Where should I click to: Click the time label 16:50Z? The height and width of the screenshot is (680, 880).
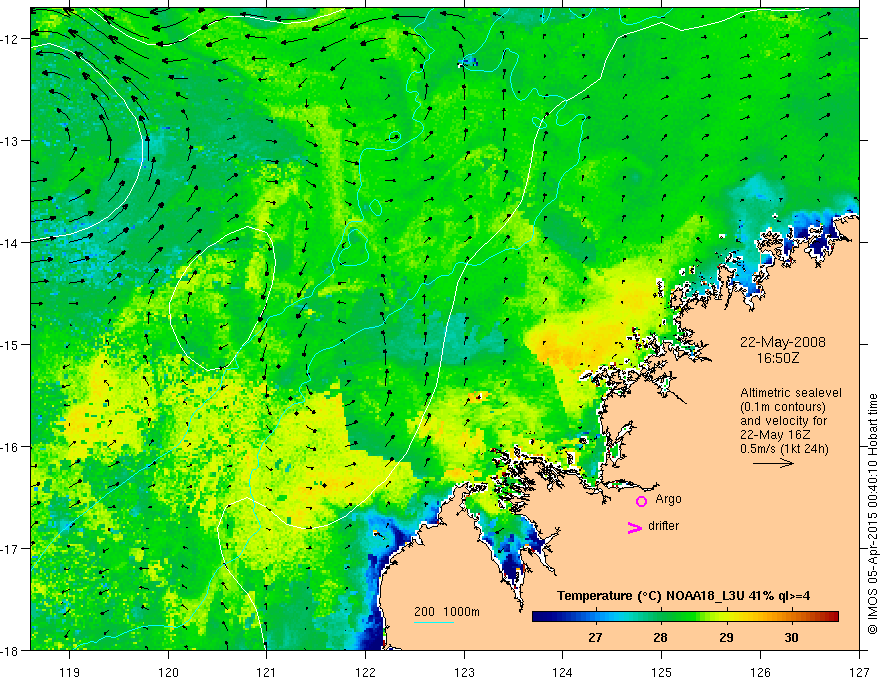point(777,357)
